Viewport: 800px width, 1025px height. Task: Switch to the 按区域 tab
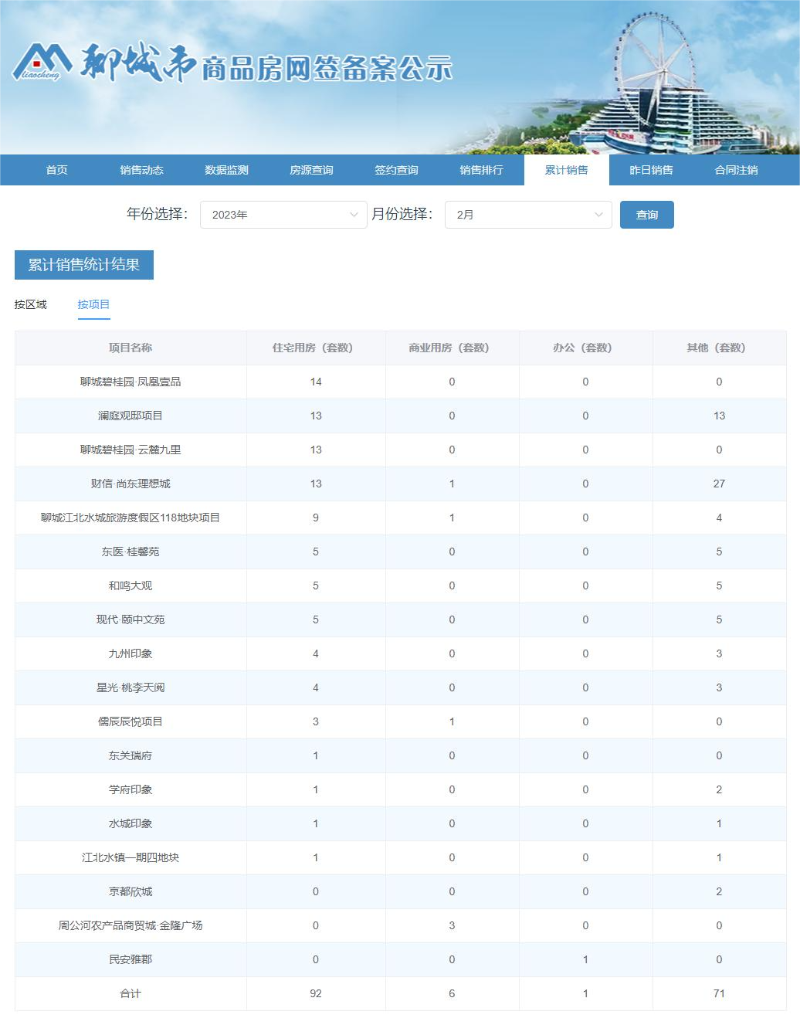click(28, 304)
